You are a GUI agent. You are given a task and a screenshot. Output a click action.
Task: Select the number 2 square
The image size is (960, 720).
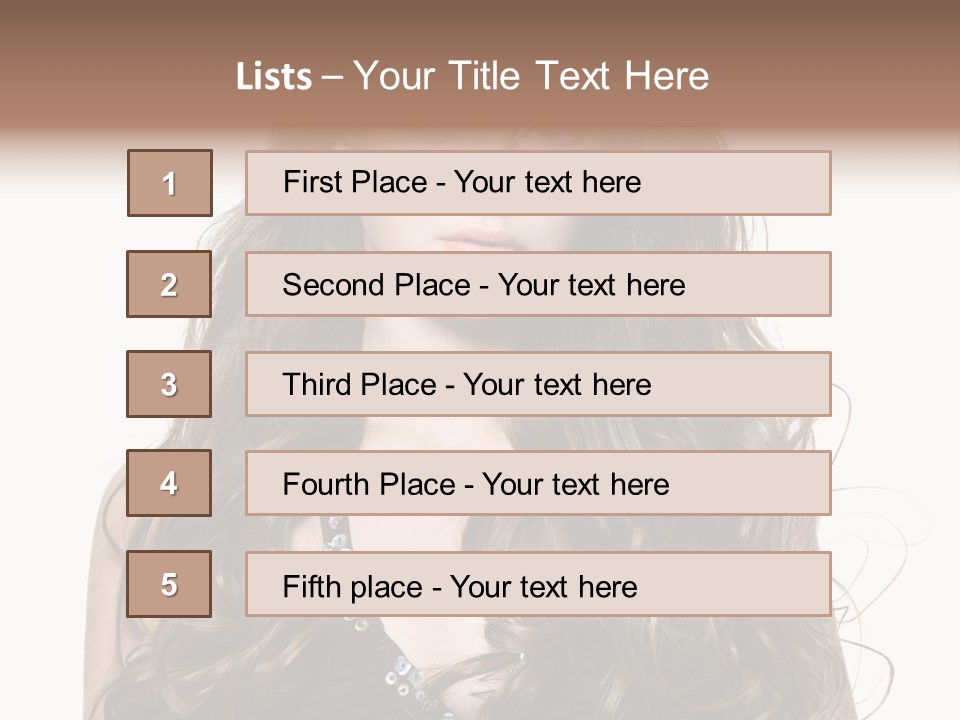(x=169, y=284)
